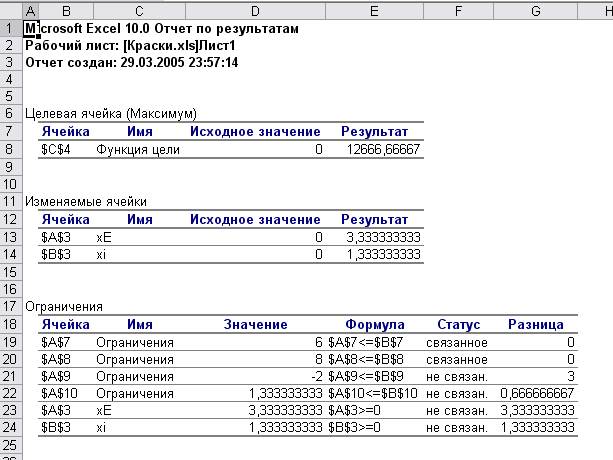This screenshot has width=613, height=460.
Task: Click row header 22
Action: point(9,395)
